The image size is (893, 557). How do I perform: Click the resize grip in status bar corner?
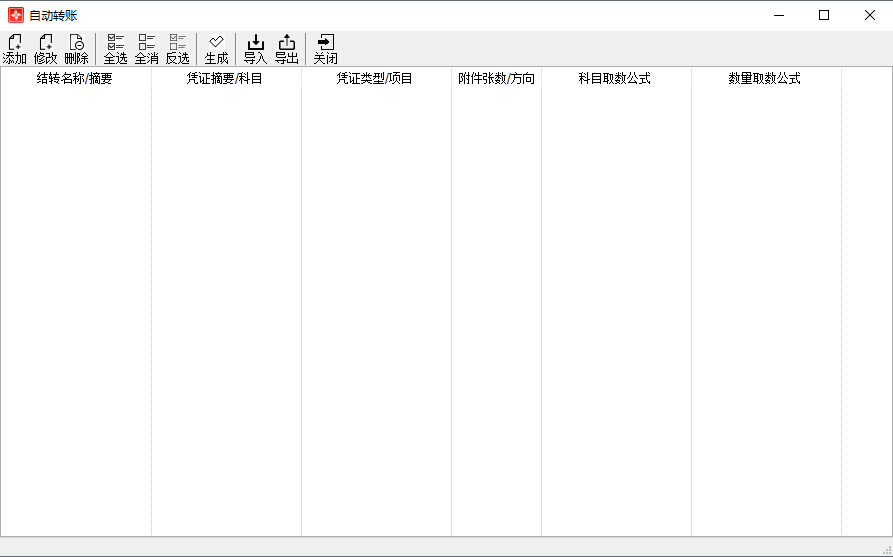(885, 550)
